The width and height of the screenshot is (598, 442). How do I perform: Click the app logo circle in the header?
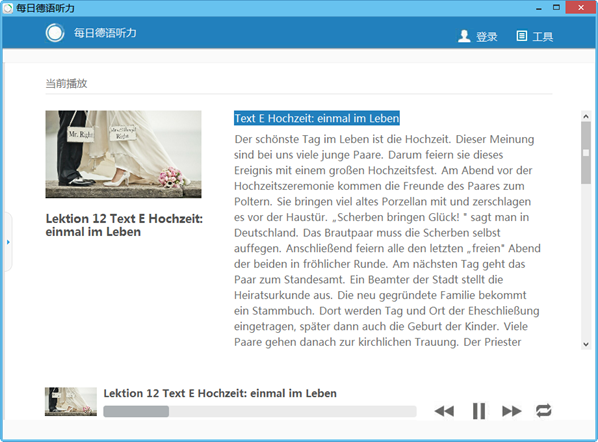pos(55,33)
